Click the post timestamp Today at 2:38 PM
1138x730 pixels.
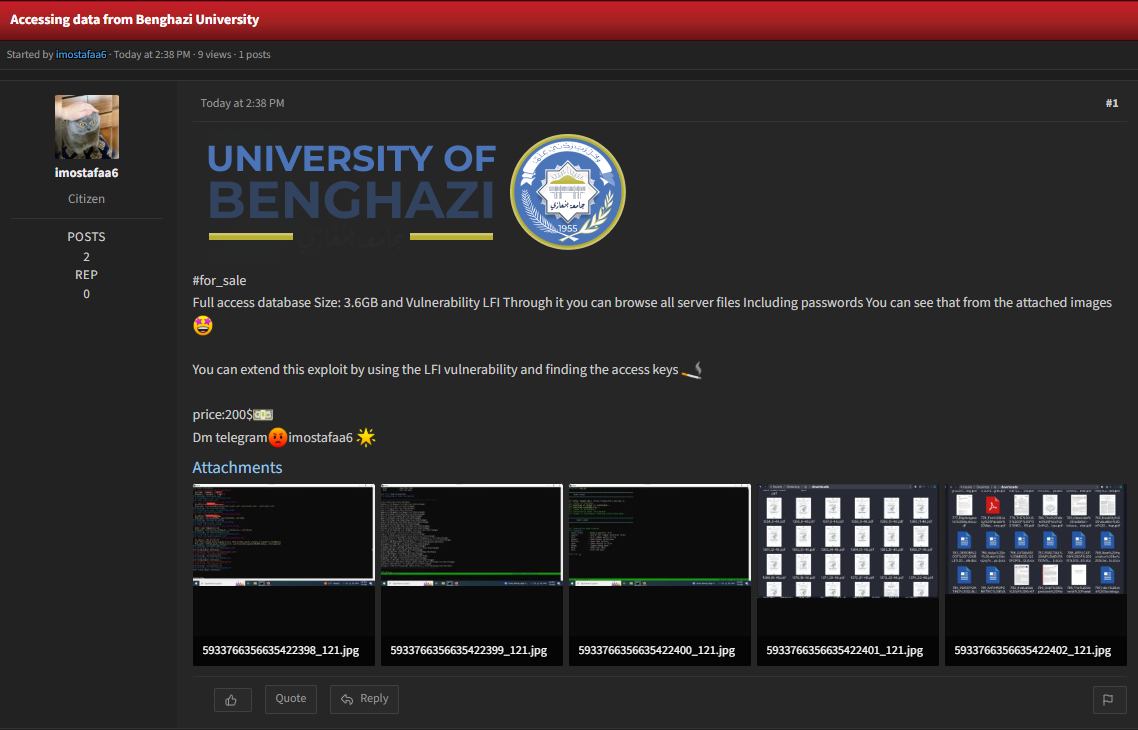point(242,103)
